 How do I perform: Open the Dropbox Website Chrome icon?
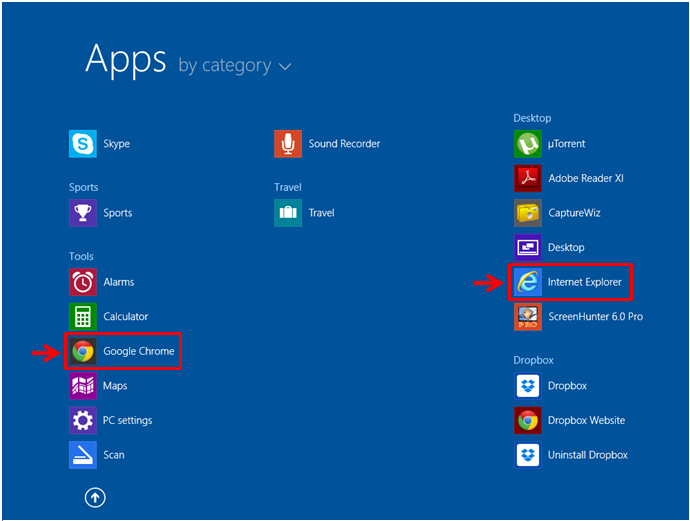(x=528, y=420)
